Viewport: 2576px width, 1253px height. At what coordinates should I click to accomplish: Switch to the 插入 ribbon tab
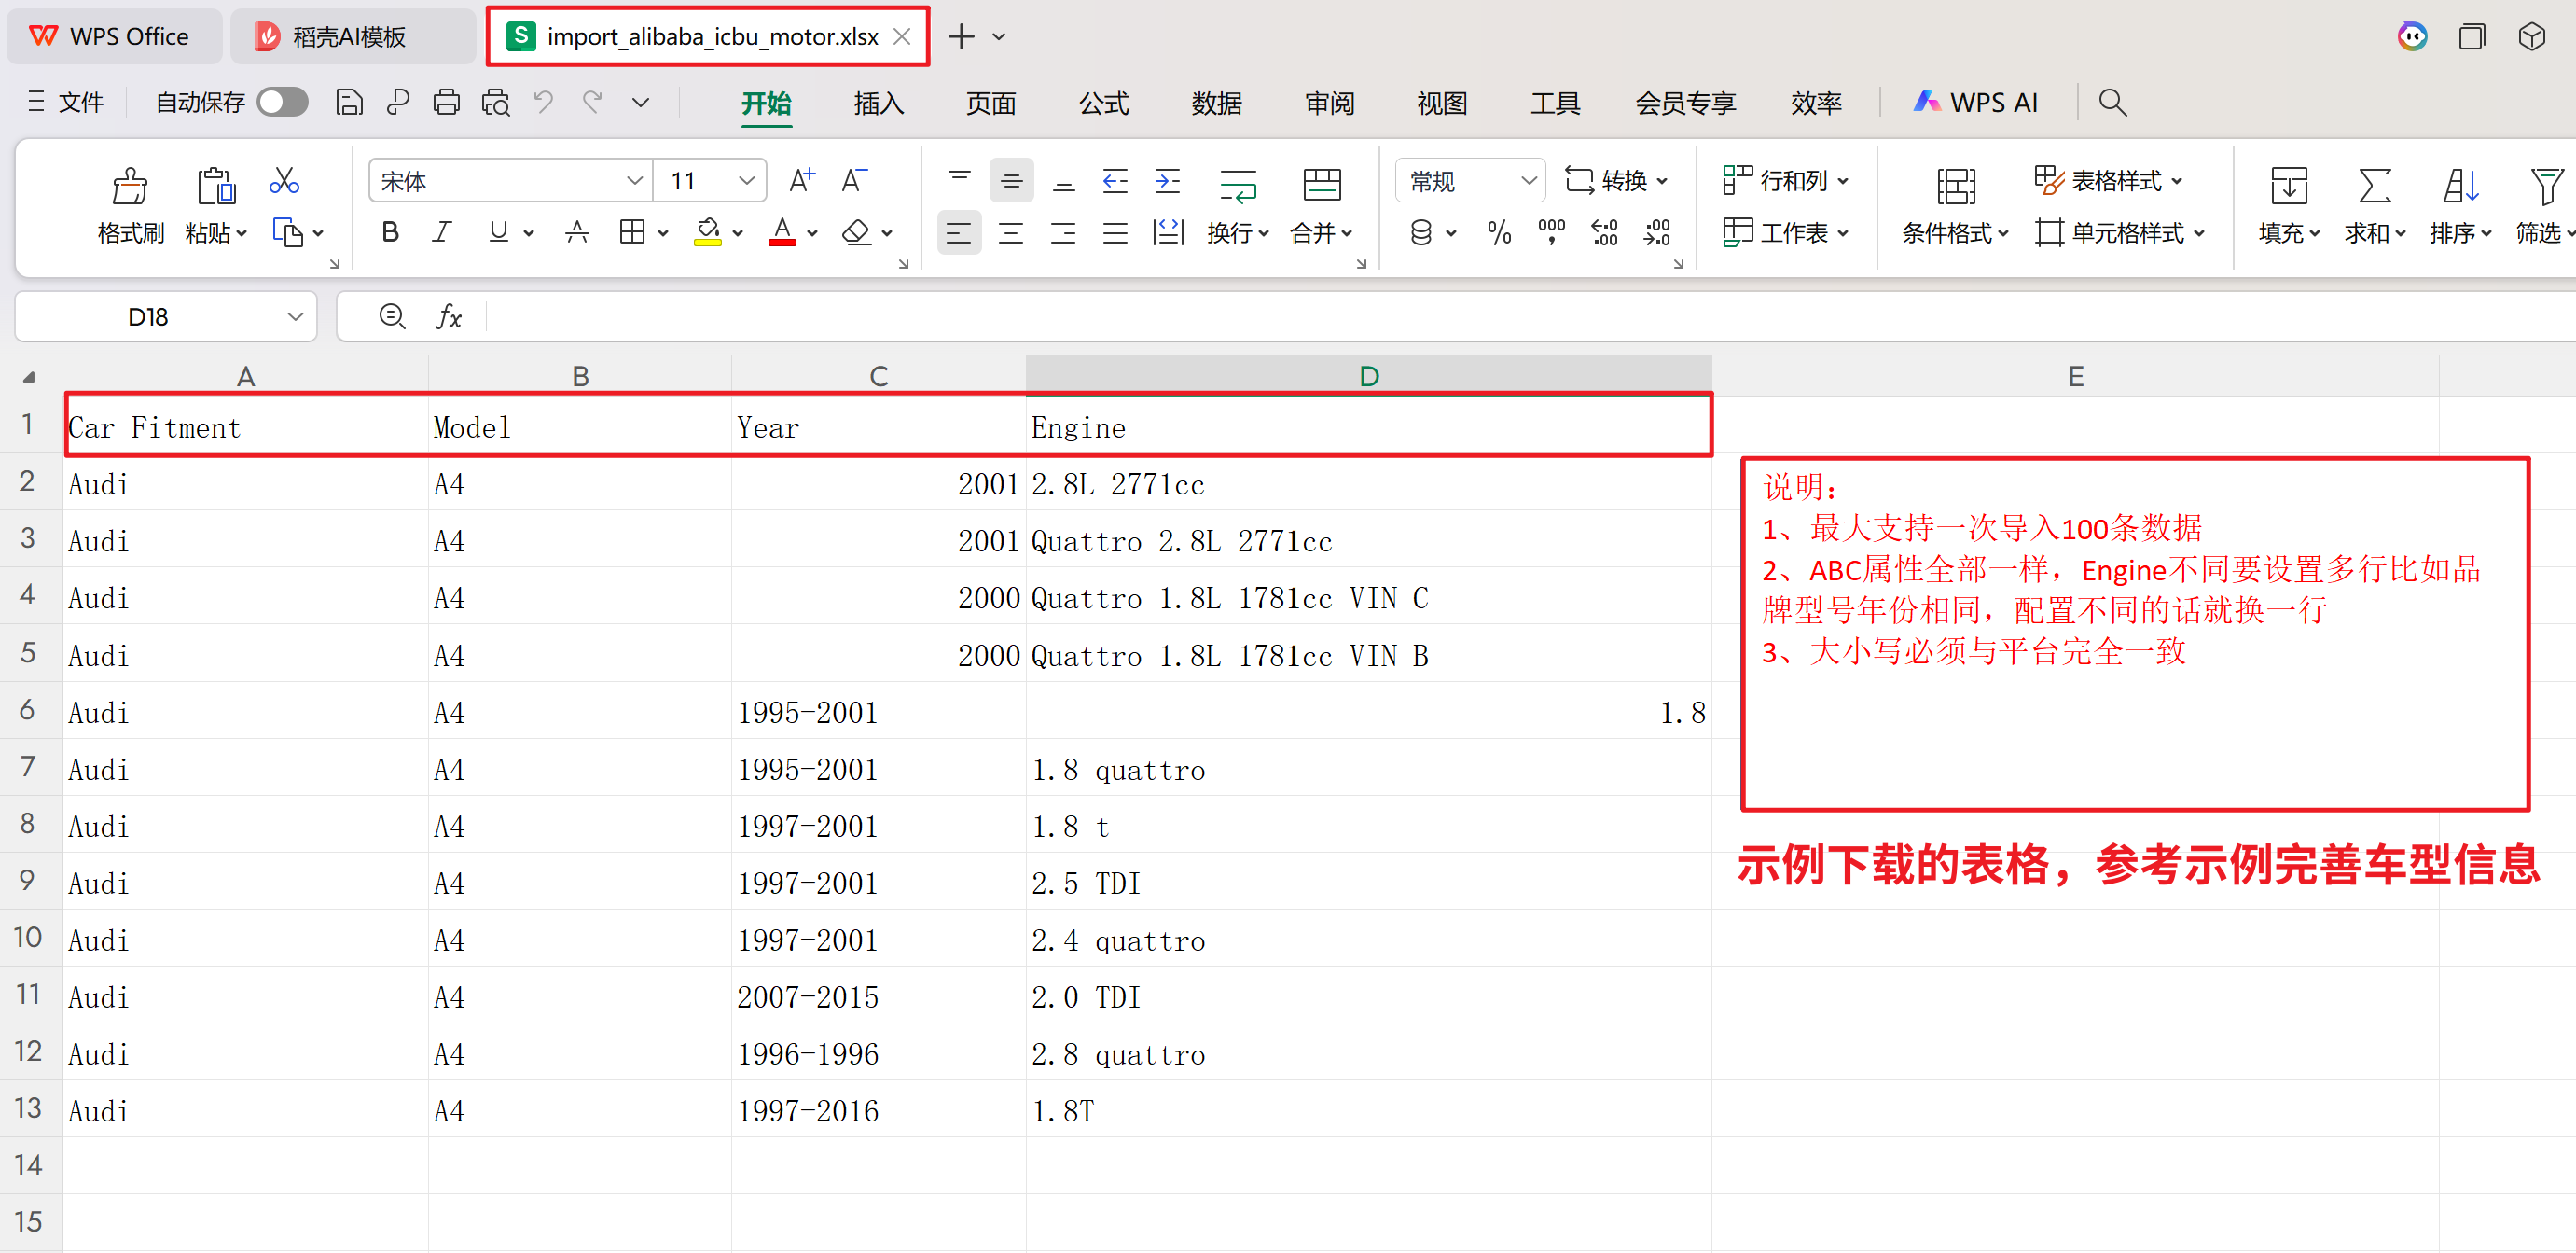[878, 103]
